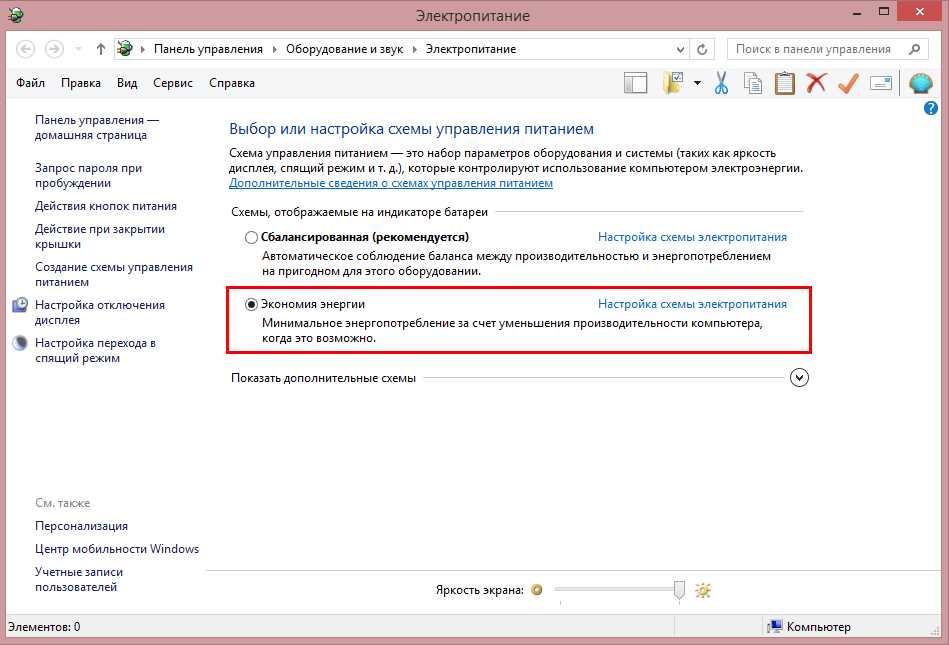The width and height of the screenshot is (949, 645).
Task: Open the folder options dropdown arrow
Action: tap(697, 83)
